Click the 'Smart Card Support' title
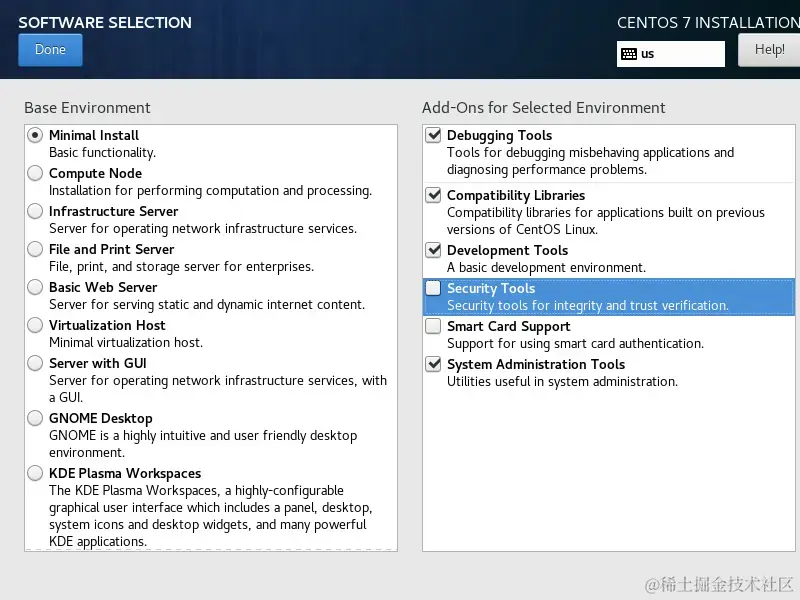The image size is (800, 600). tap(509, 327)
